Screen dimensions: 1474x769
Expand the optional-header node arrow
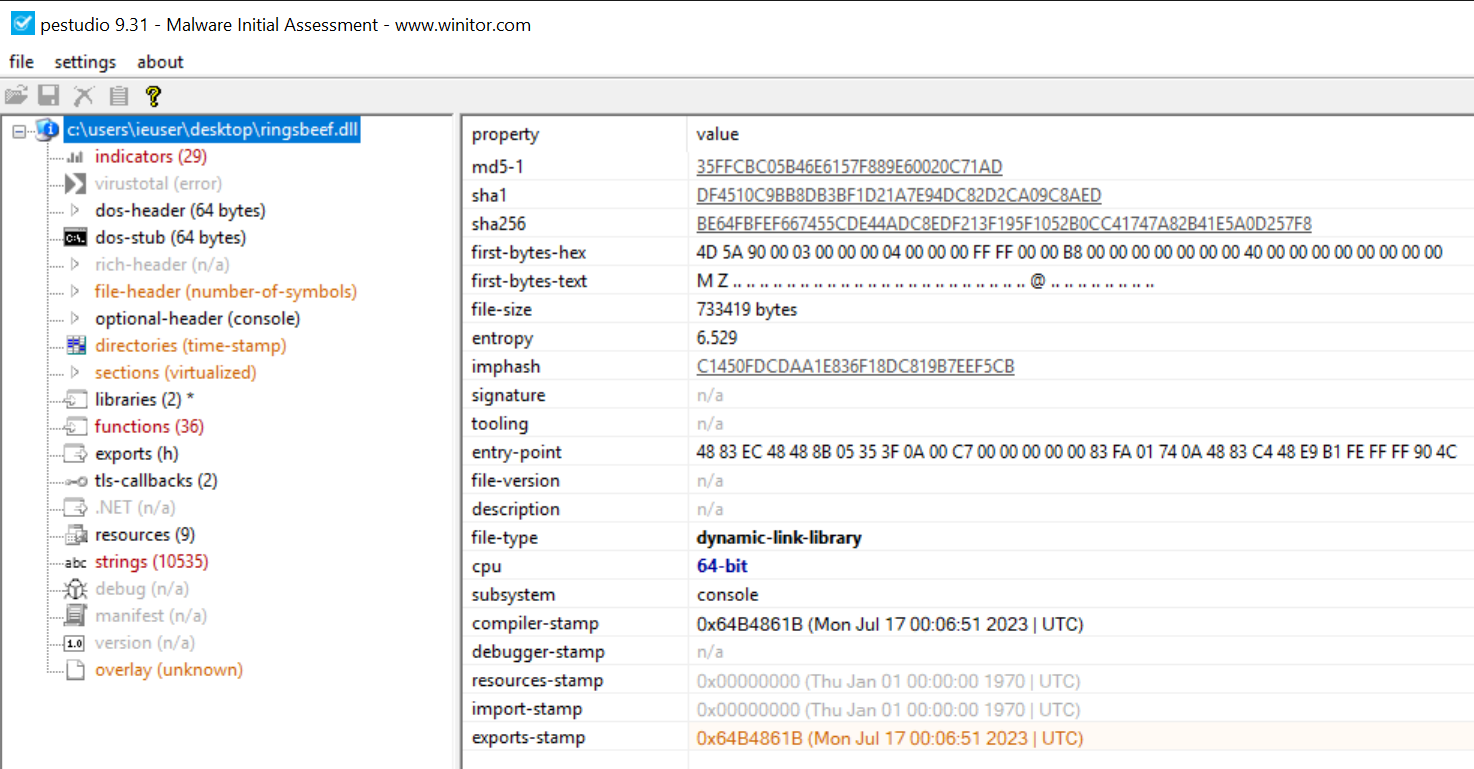coord(75,319)
